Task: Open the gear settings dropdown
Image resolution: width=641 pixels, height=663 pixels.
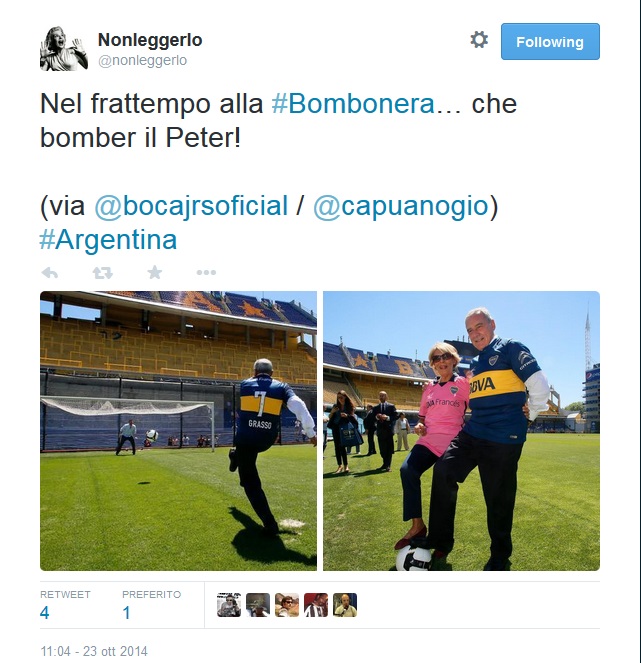Action: click(x=479, y=40)
